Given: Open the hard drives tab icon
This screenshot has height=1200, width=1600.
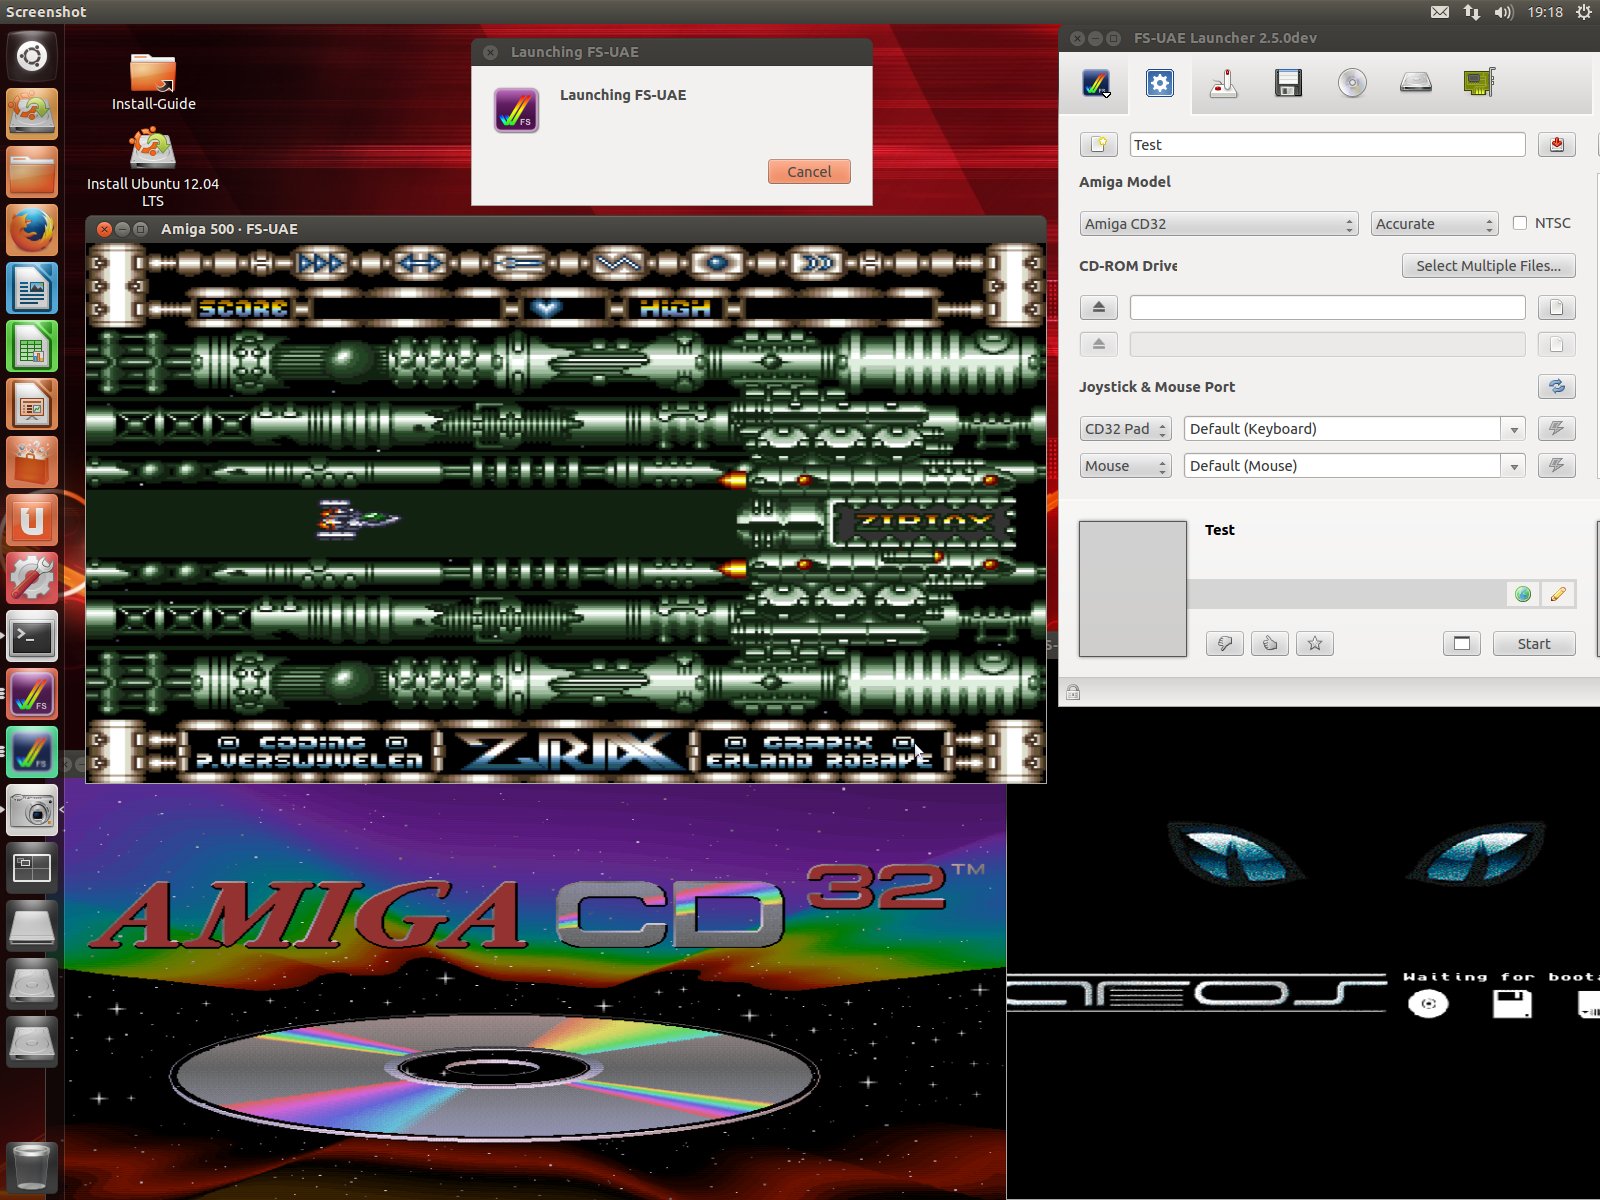Looking at the screenshot, I should pyautogui.click(x=1415, y=84).
